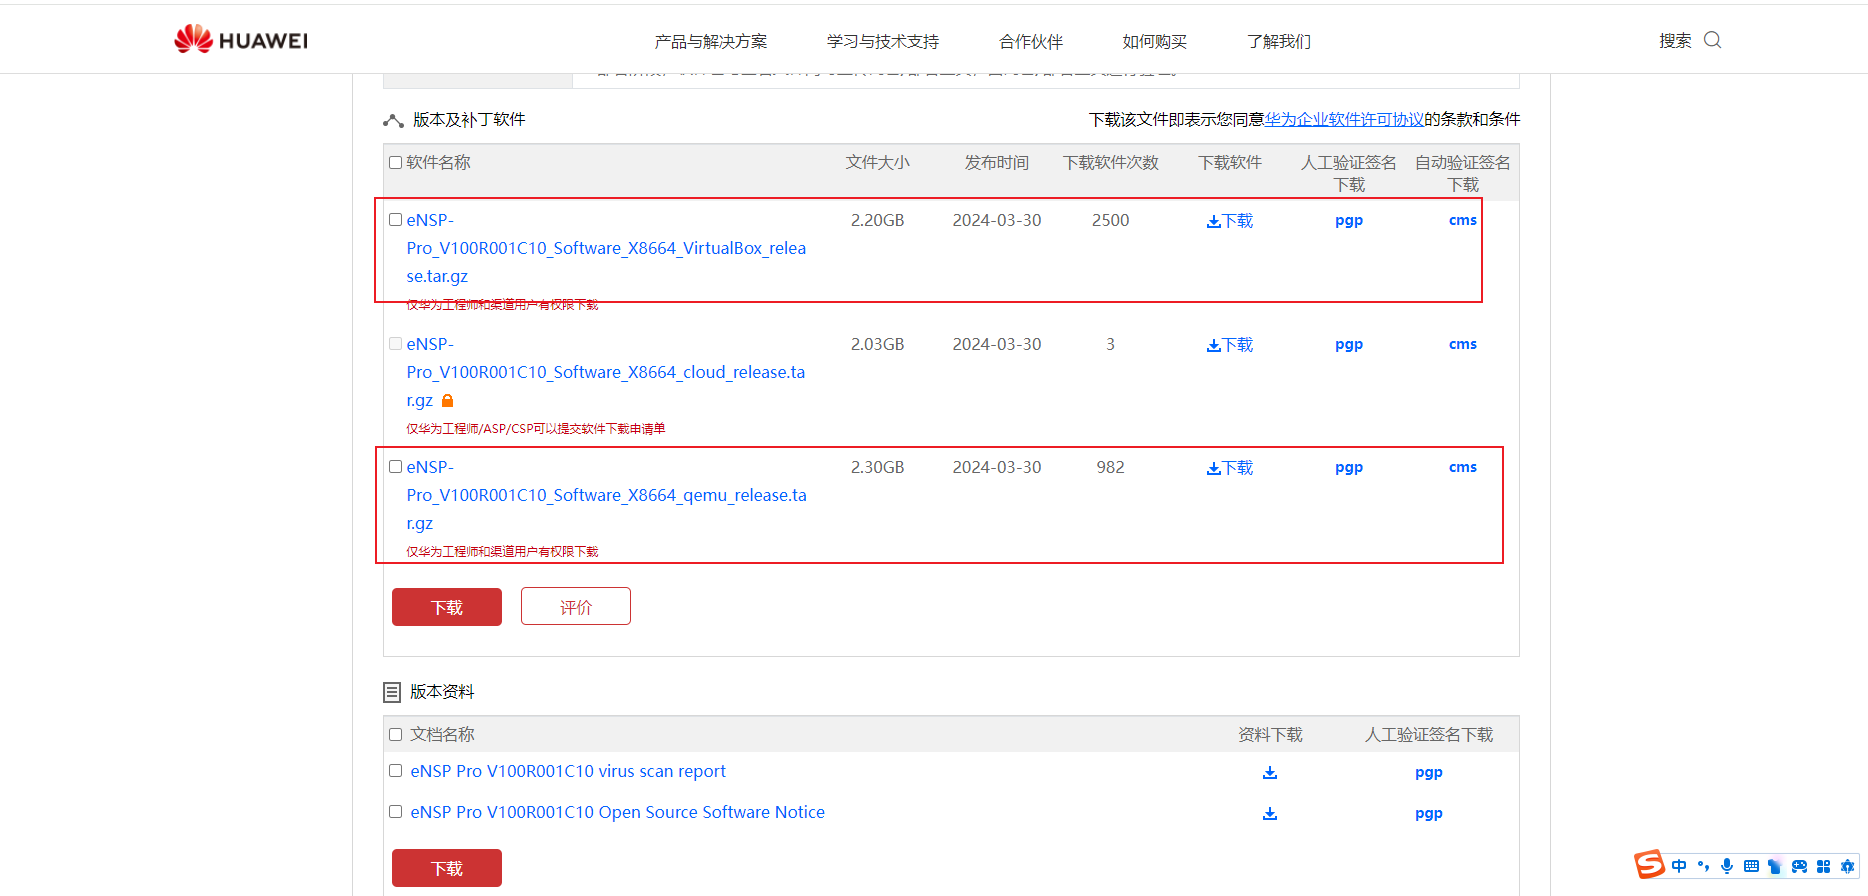Check the Open Source Software Notice checkbox
The height and width of the screenshot is (896, 1868).
[x=396, y=811]
